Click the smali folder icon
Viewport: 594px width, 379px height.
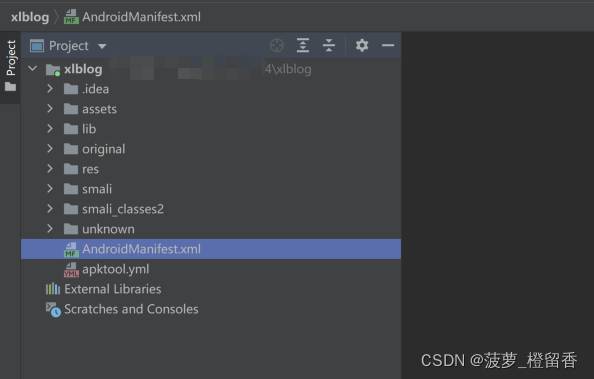[x=71, y=189]
